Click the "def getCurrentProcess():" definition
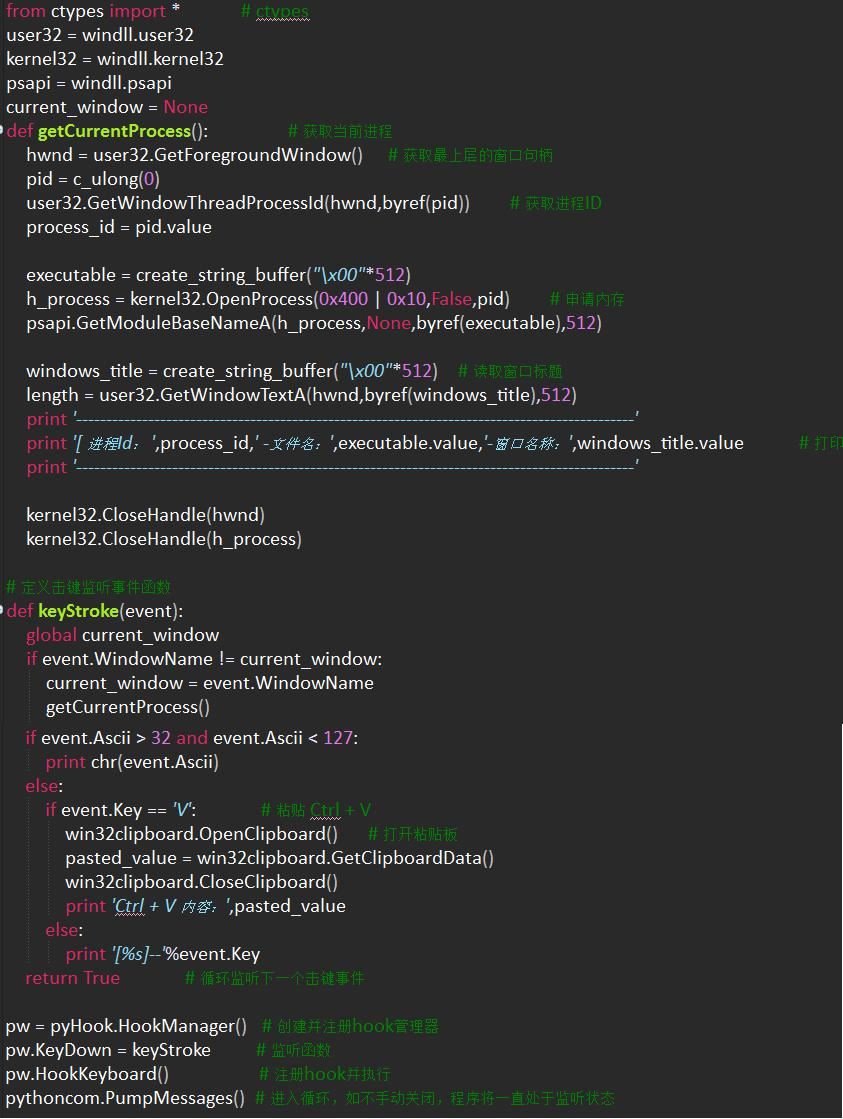The height and width of the screenshot is (1119, 843). click(107, 131)
